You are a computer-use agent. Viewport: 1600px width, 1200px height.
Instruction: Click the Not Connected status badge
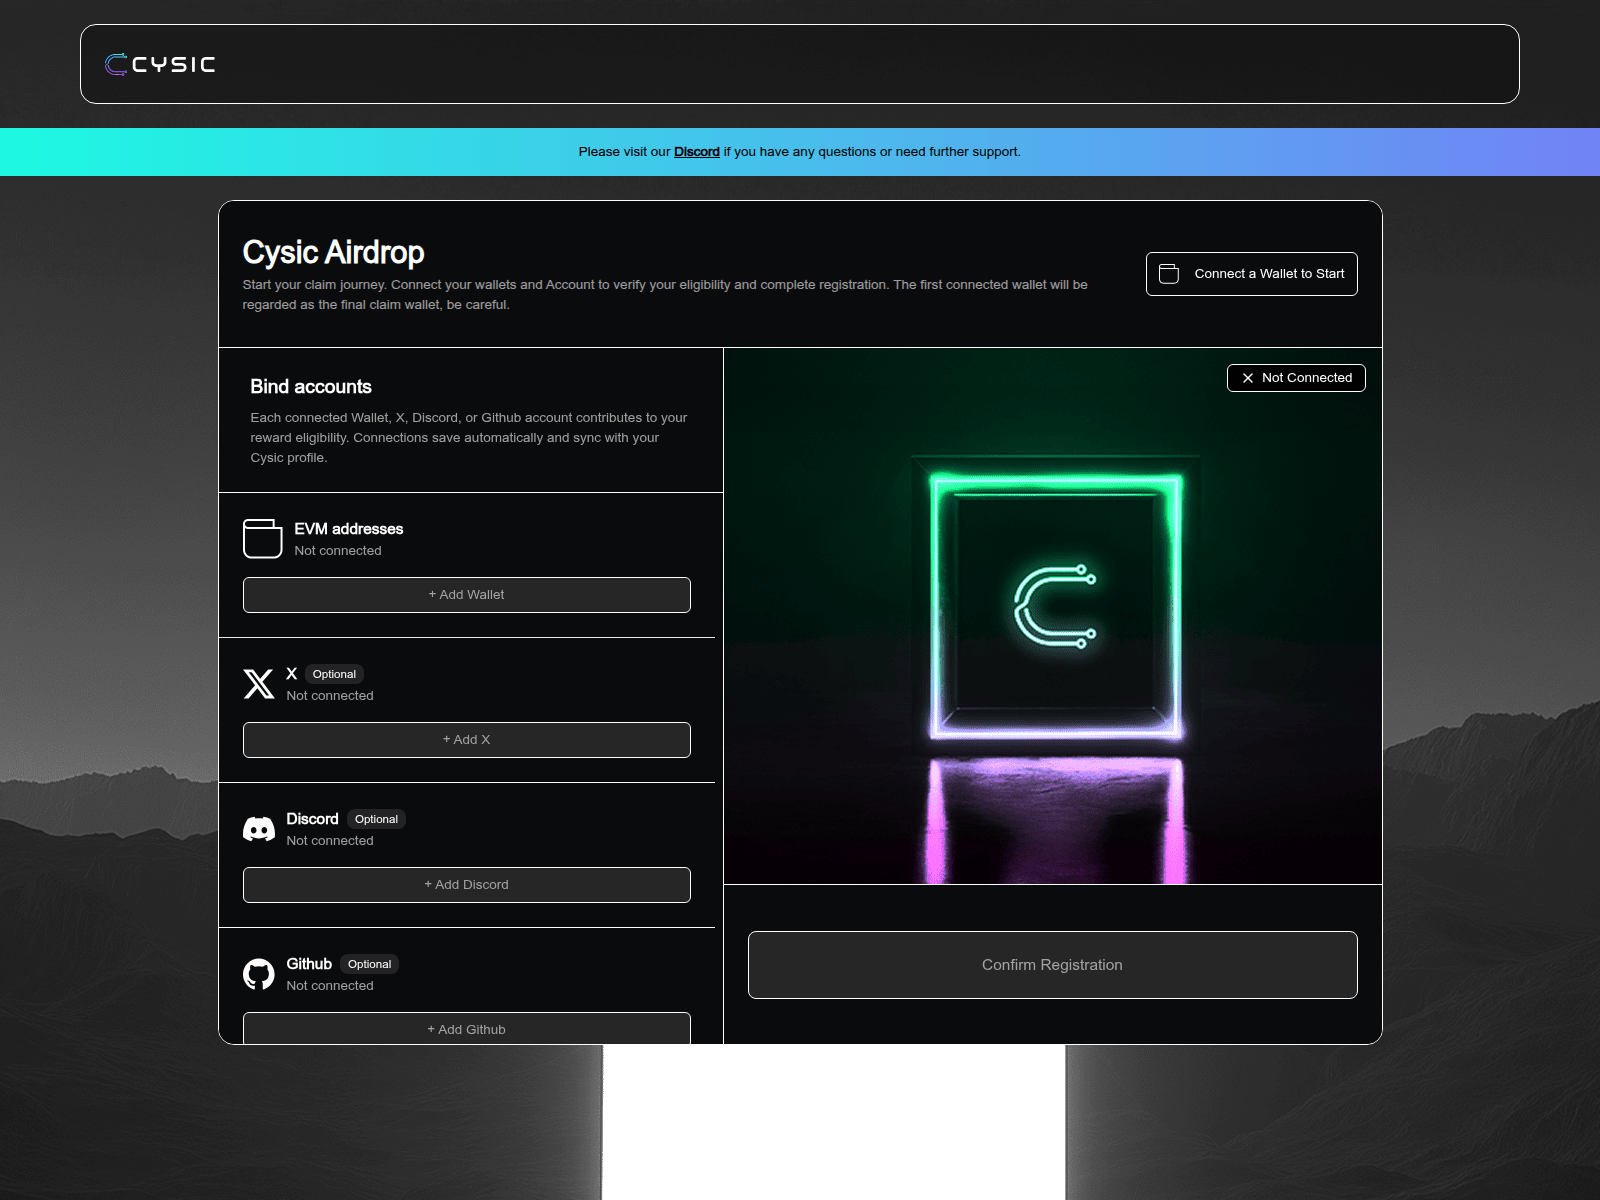coord(1296,378)
